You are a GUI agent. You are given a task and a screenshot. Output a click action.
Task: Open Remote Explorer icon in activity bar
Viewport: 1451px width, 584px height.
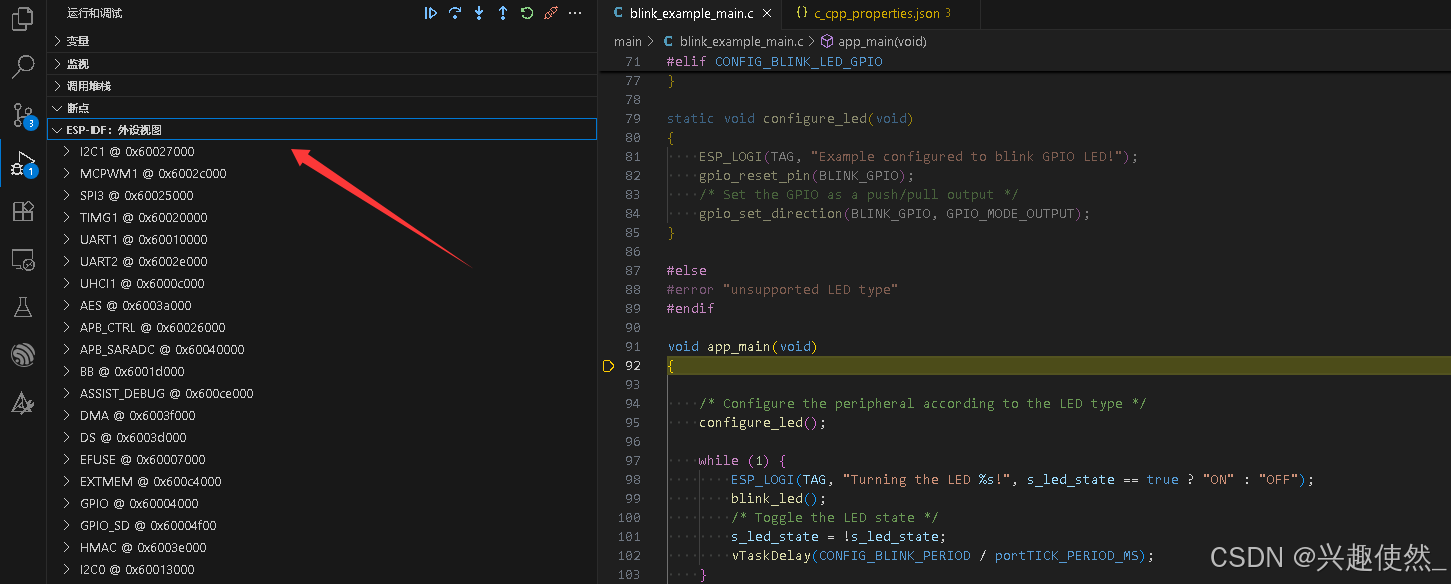point(22,260)
